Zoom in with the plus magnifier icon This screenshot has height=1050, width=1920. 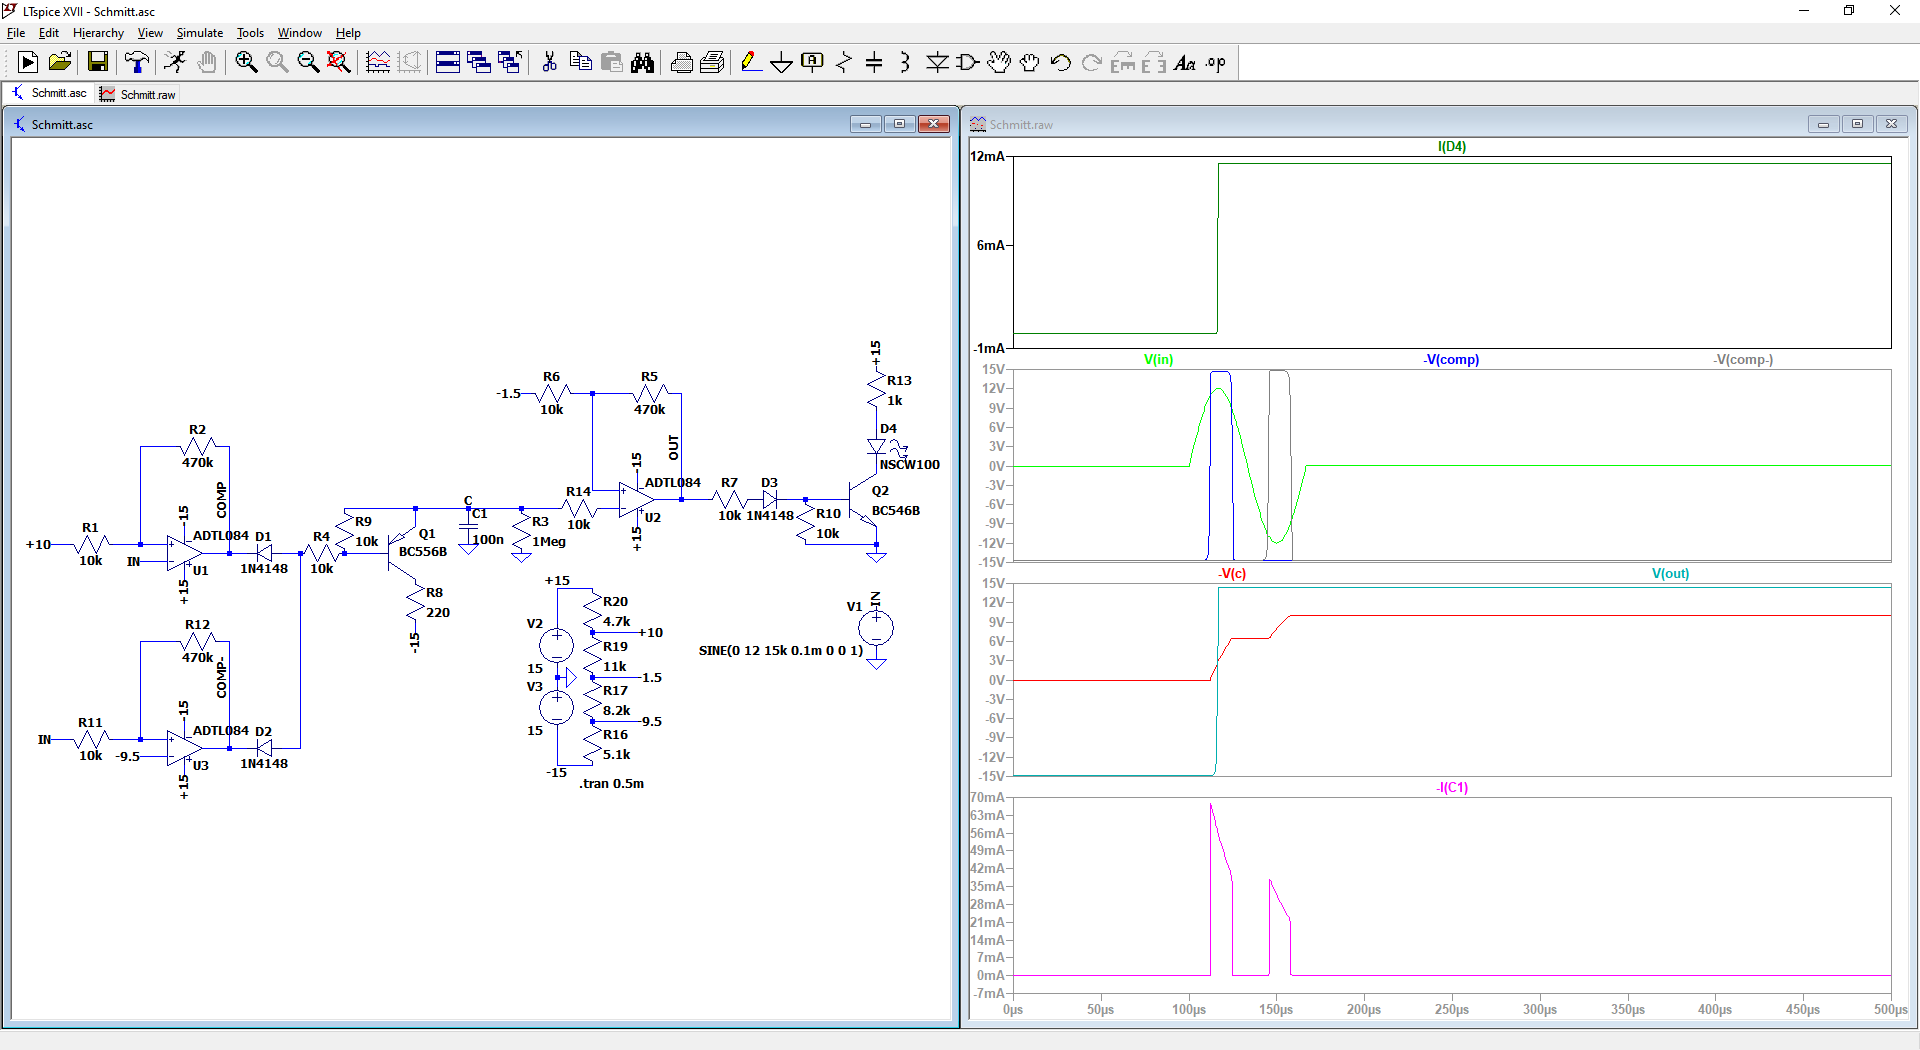[x=246, y=63]
